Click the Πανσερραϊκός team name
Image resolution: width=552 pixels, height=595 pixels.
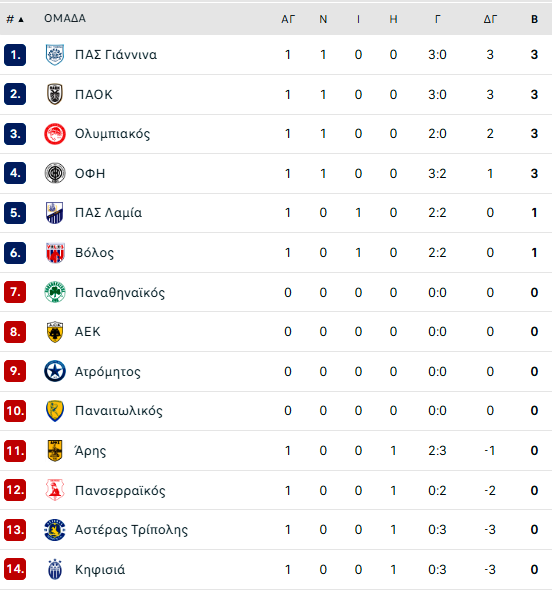[x=120, y=491]
